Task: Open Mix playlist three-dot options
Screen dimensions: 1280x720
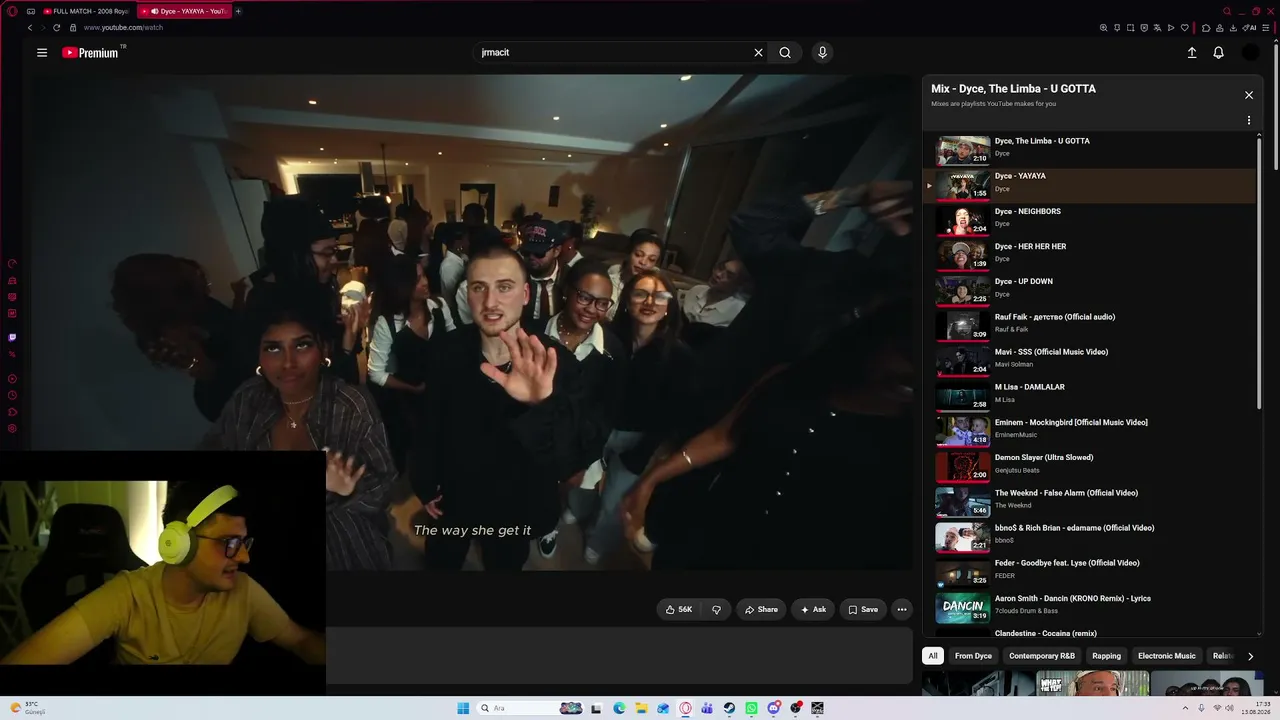Action: click(1249, 120)
